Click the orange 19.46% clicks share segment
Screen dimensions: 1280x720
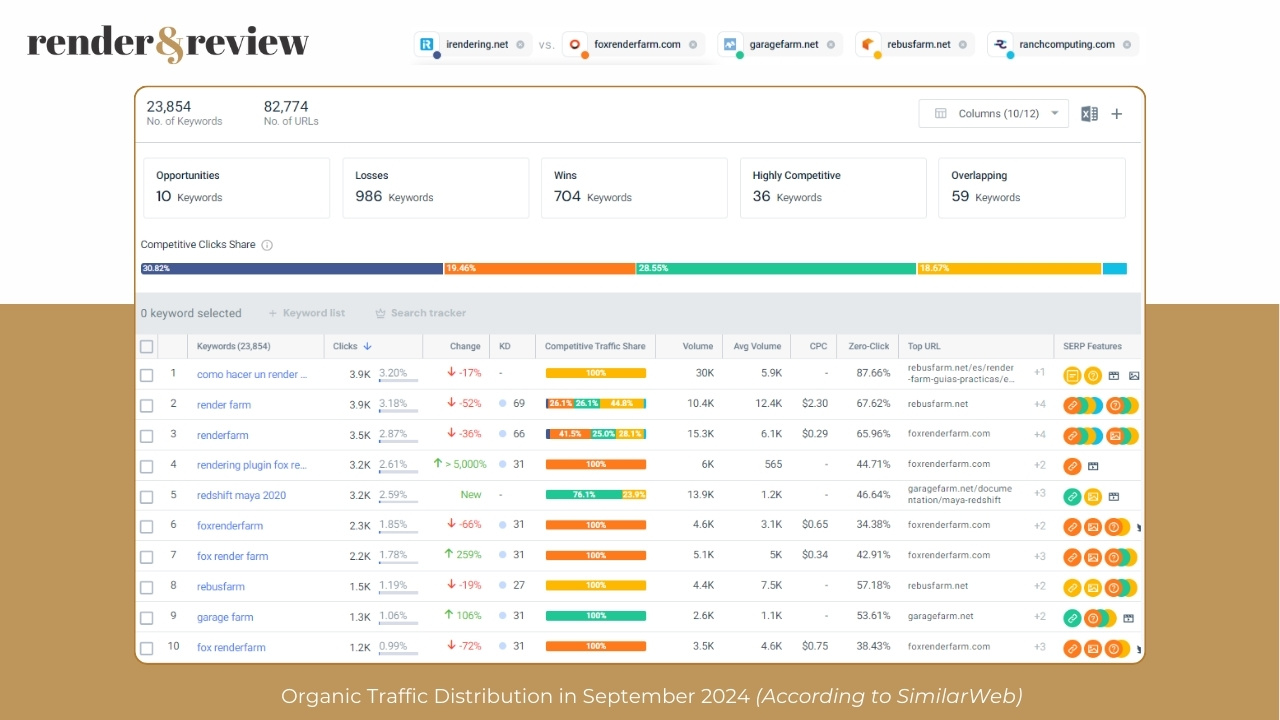[540, 268]
